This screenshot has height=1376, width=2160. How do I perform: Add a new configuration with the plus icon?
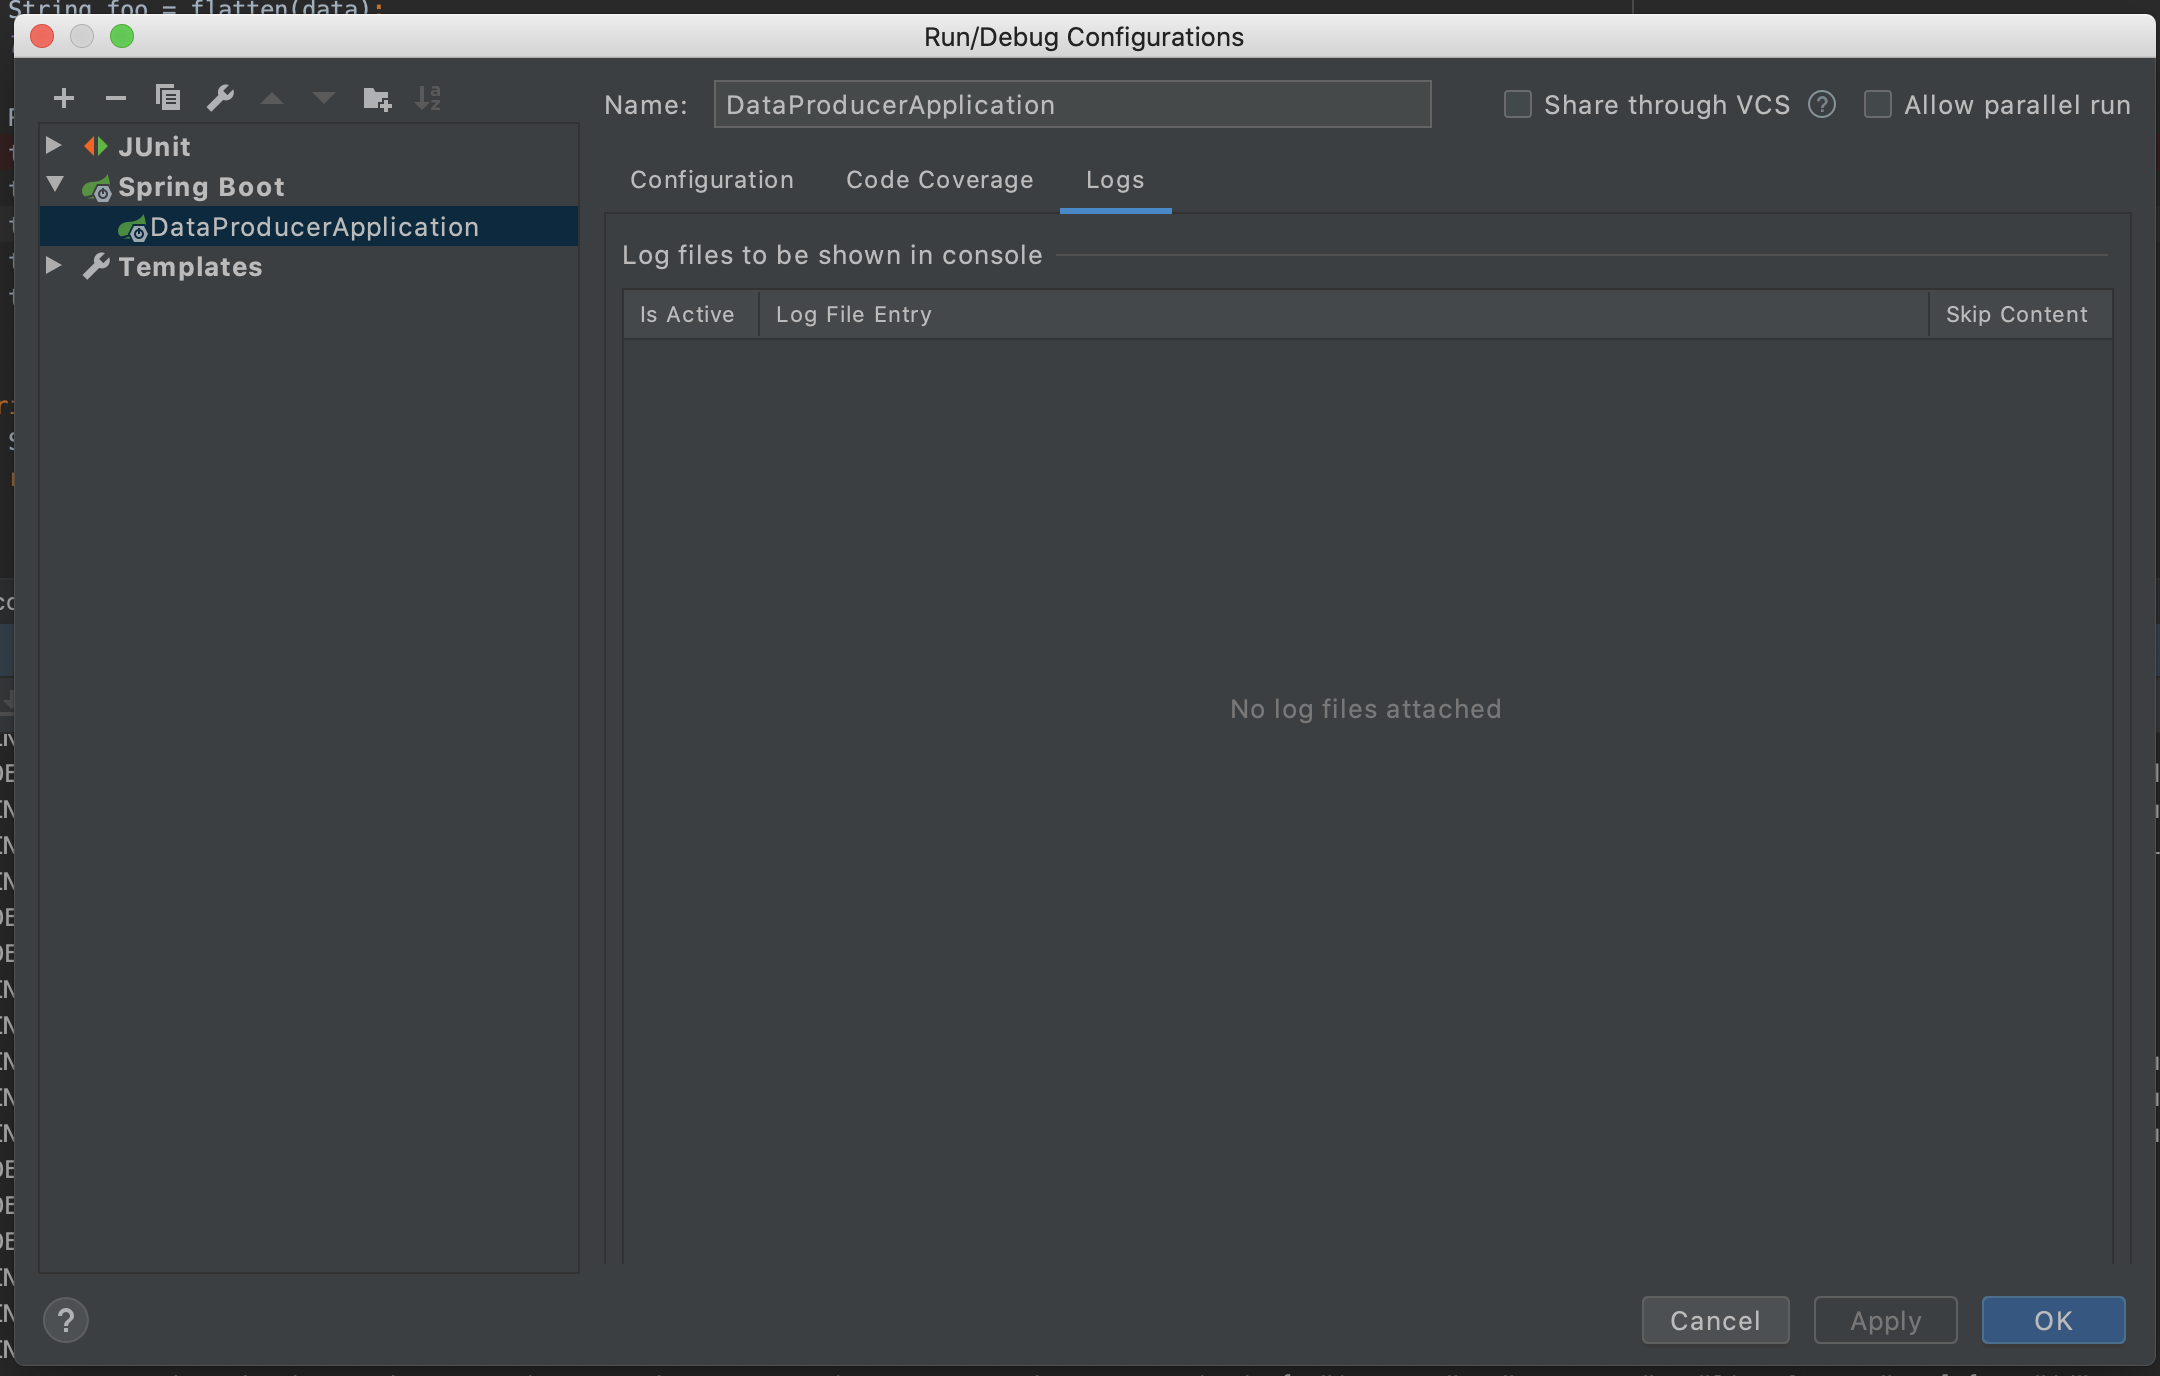pyautogui.click(x=64, y=98)
